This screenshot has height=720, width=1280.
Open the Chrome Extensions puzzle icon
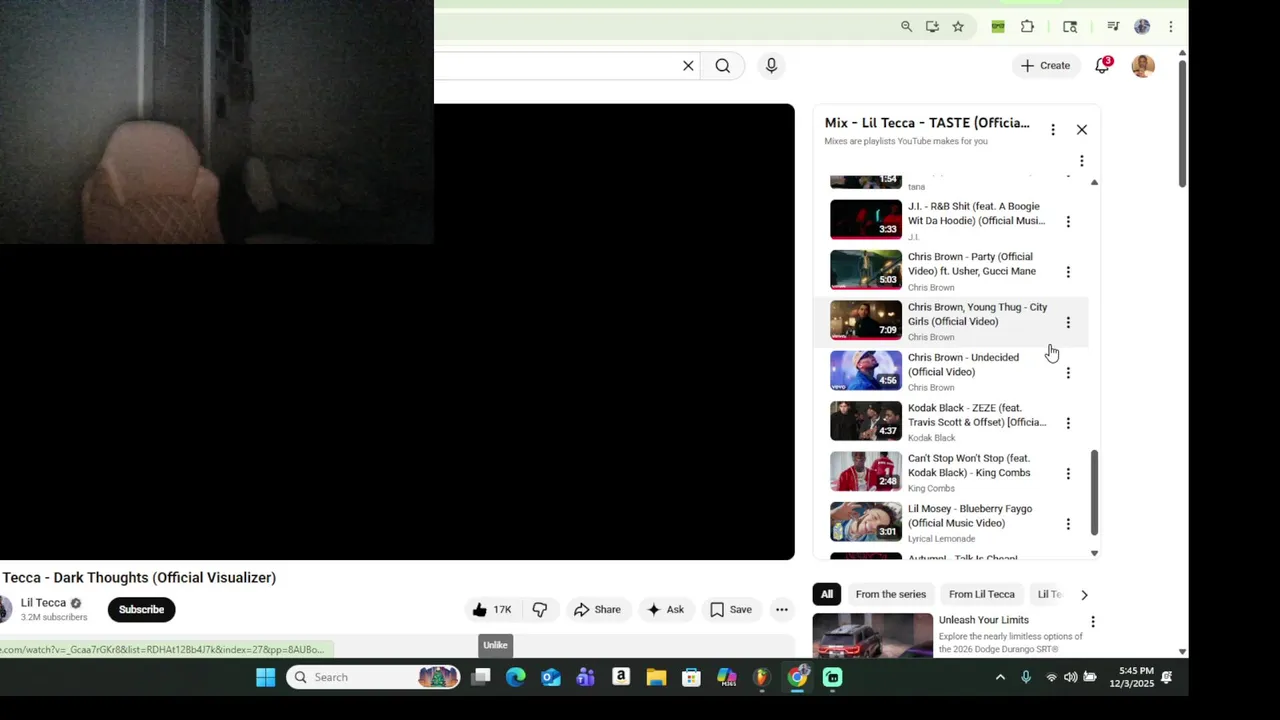coord(1027,27)
